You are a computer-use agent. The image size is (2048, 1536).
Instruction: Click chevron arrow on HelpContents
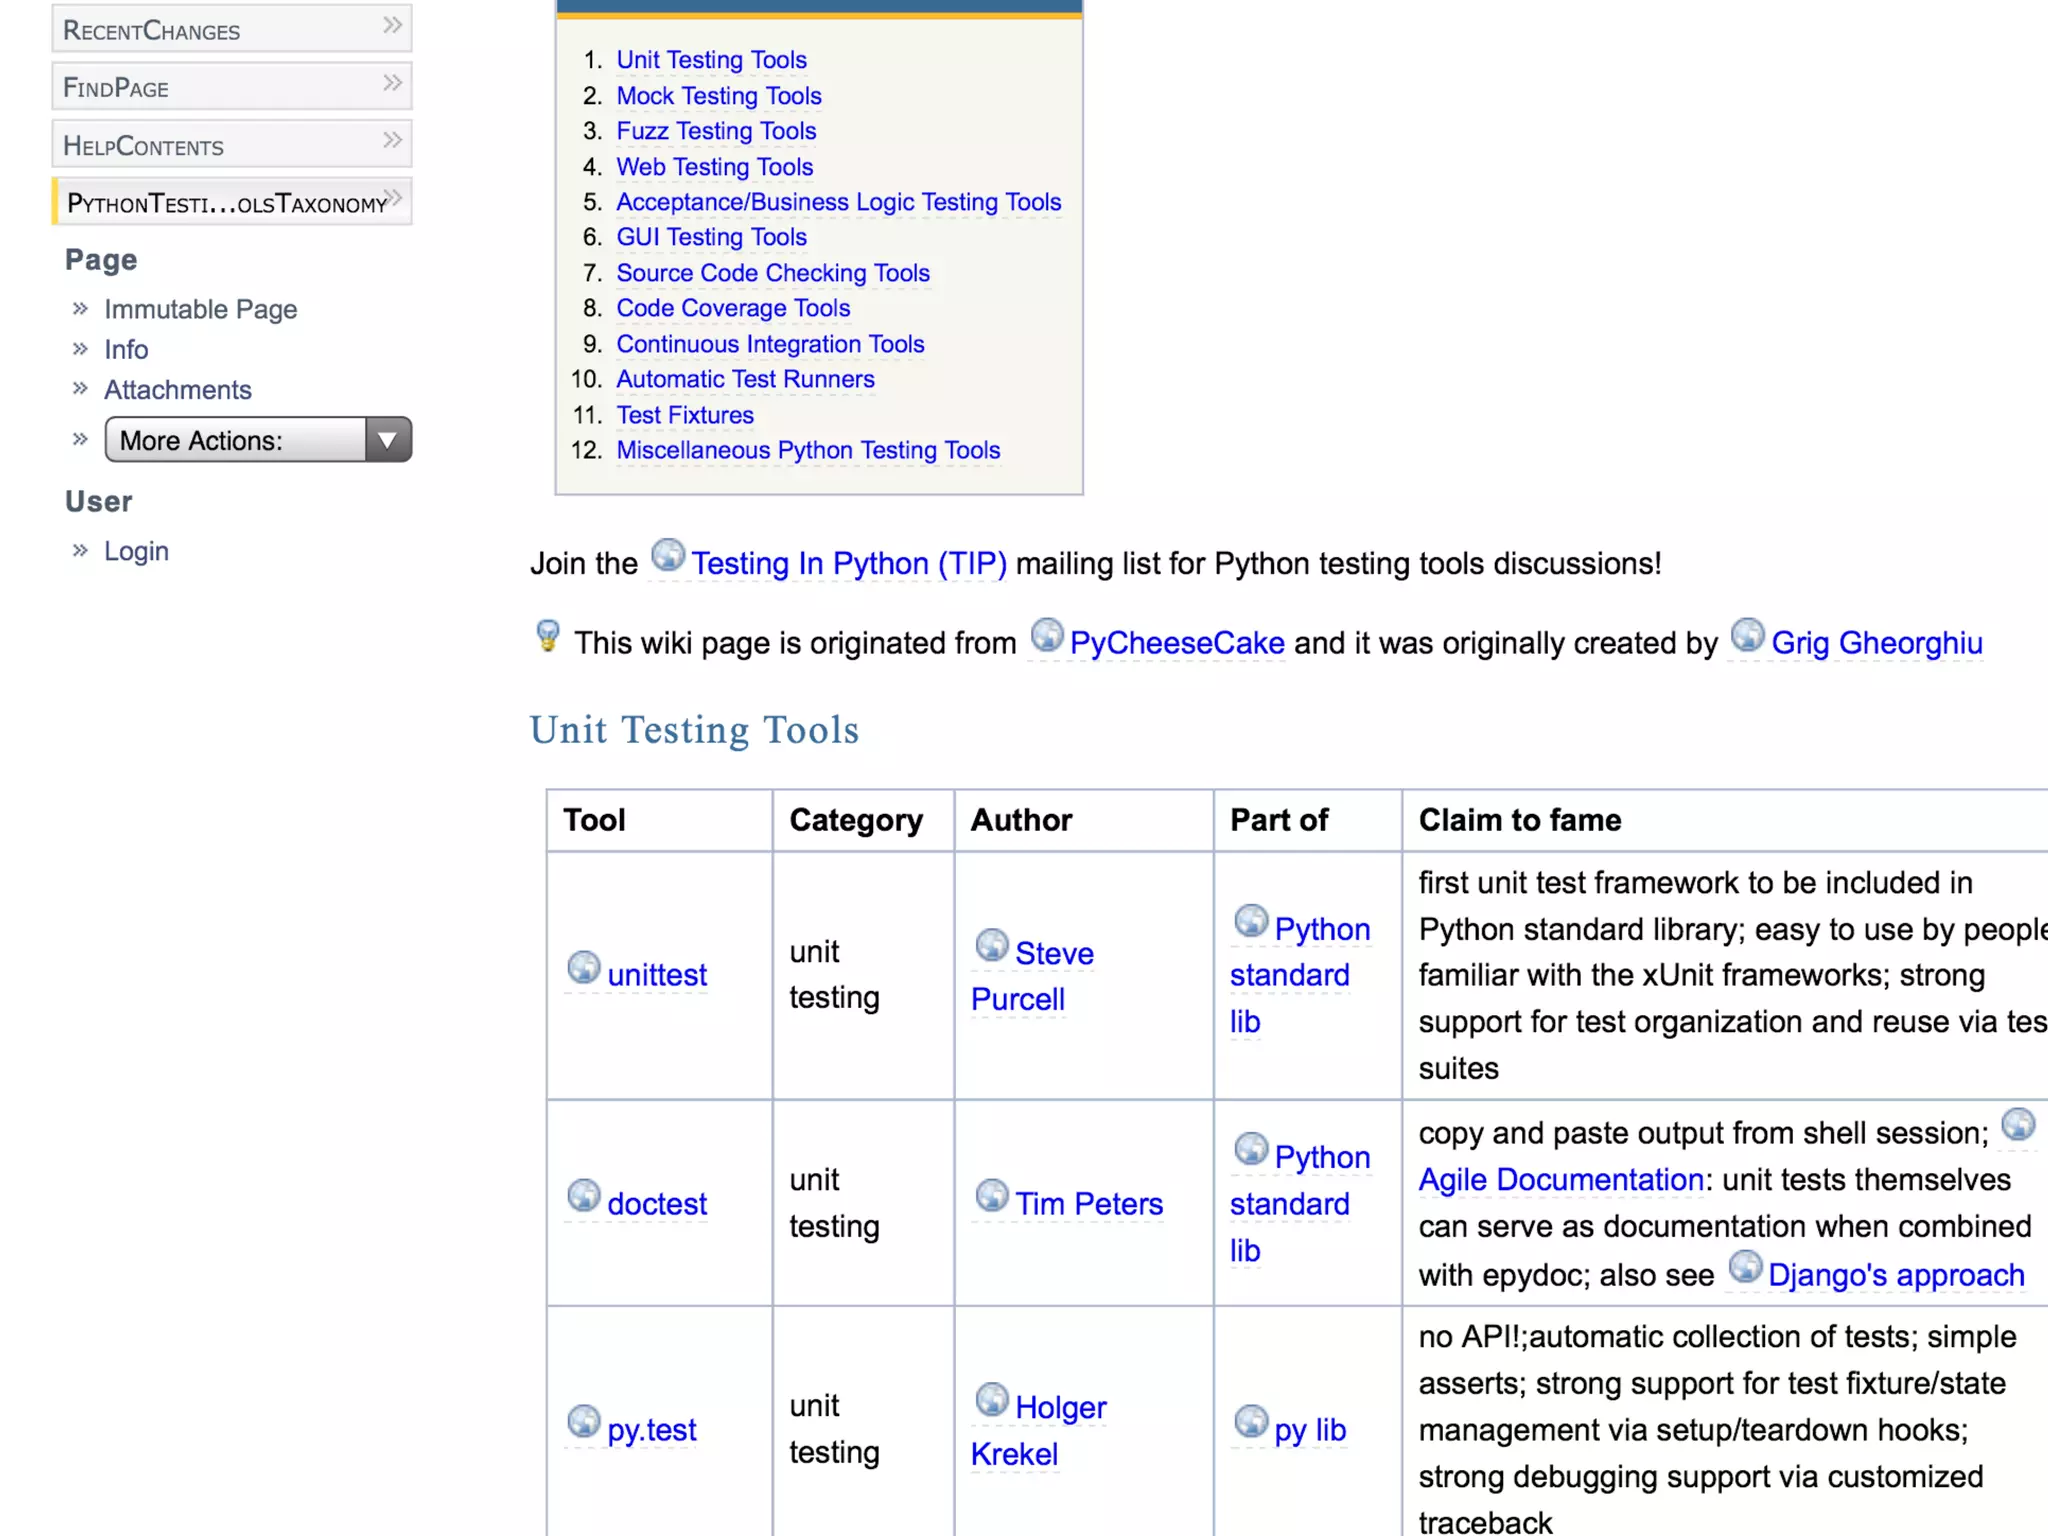(392, 141)
